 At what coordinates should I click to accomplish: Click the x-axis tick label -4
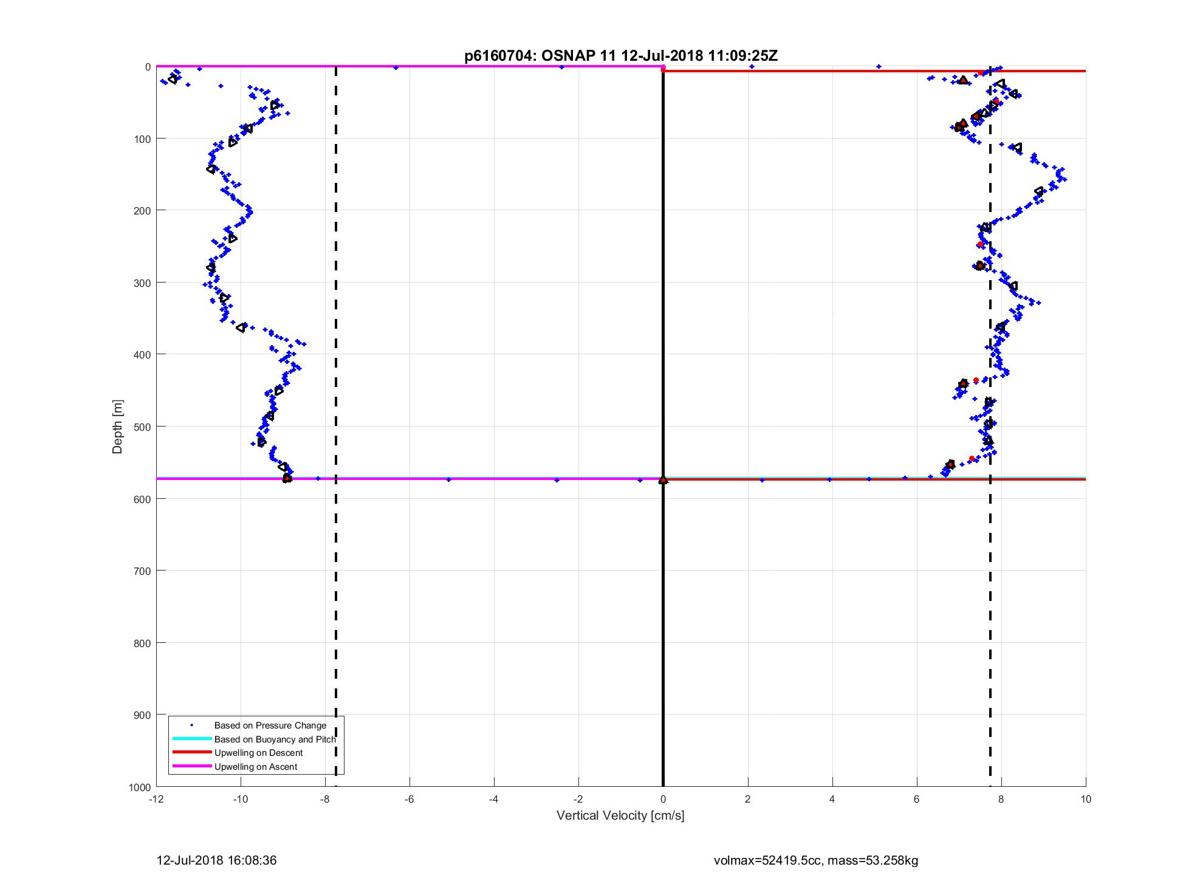point(494,799)
